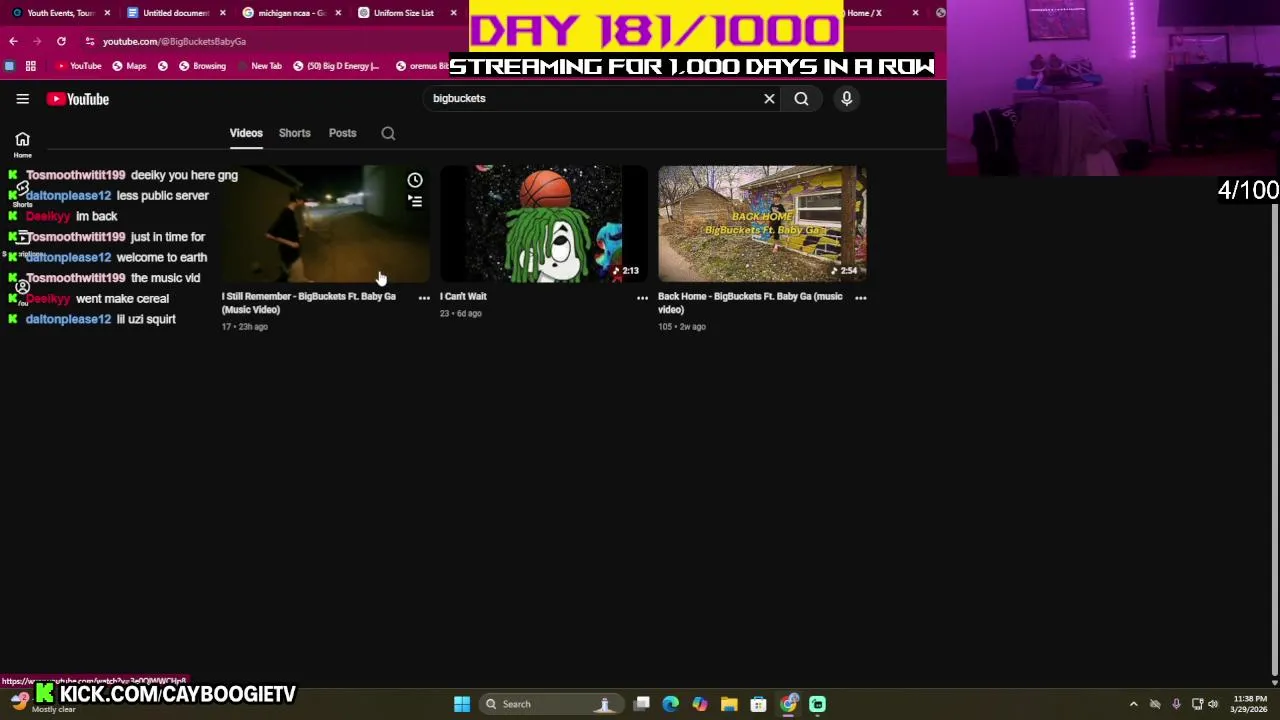The width and height of the screenshot is (1280, 720).
Task: Close the Youth Events browser tab
Action: click(x=107, y=13)
